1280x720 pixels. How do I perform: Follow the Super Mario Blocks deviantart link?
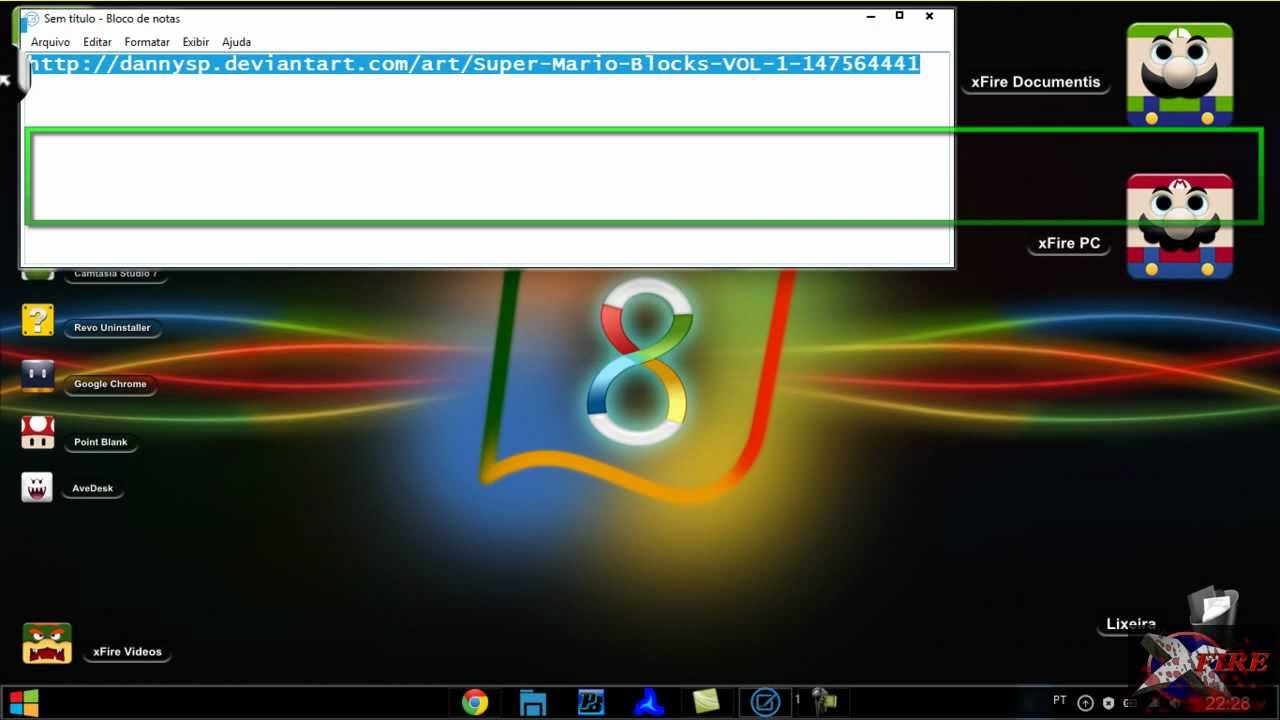470,63
